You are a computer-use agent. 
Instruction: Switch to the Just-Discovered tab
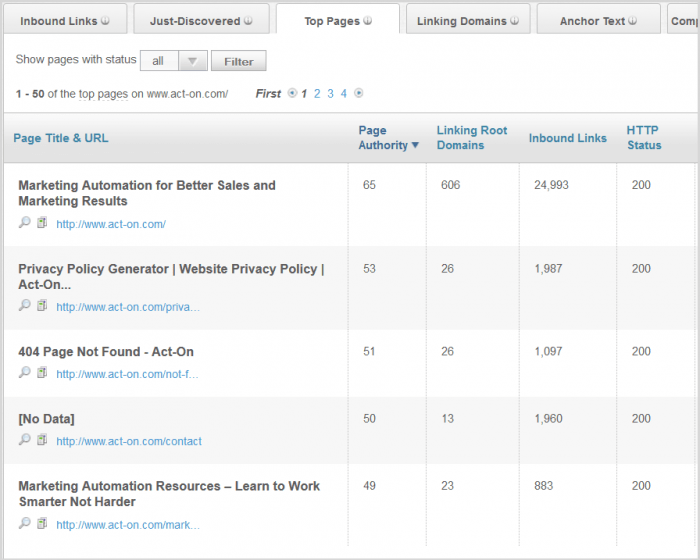click(201, 21)
